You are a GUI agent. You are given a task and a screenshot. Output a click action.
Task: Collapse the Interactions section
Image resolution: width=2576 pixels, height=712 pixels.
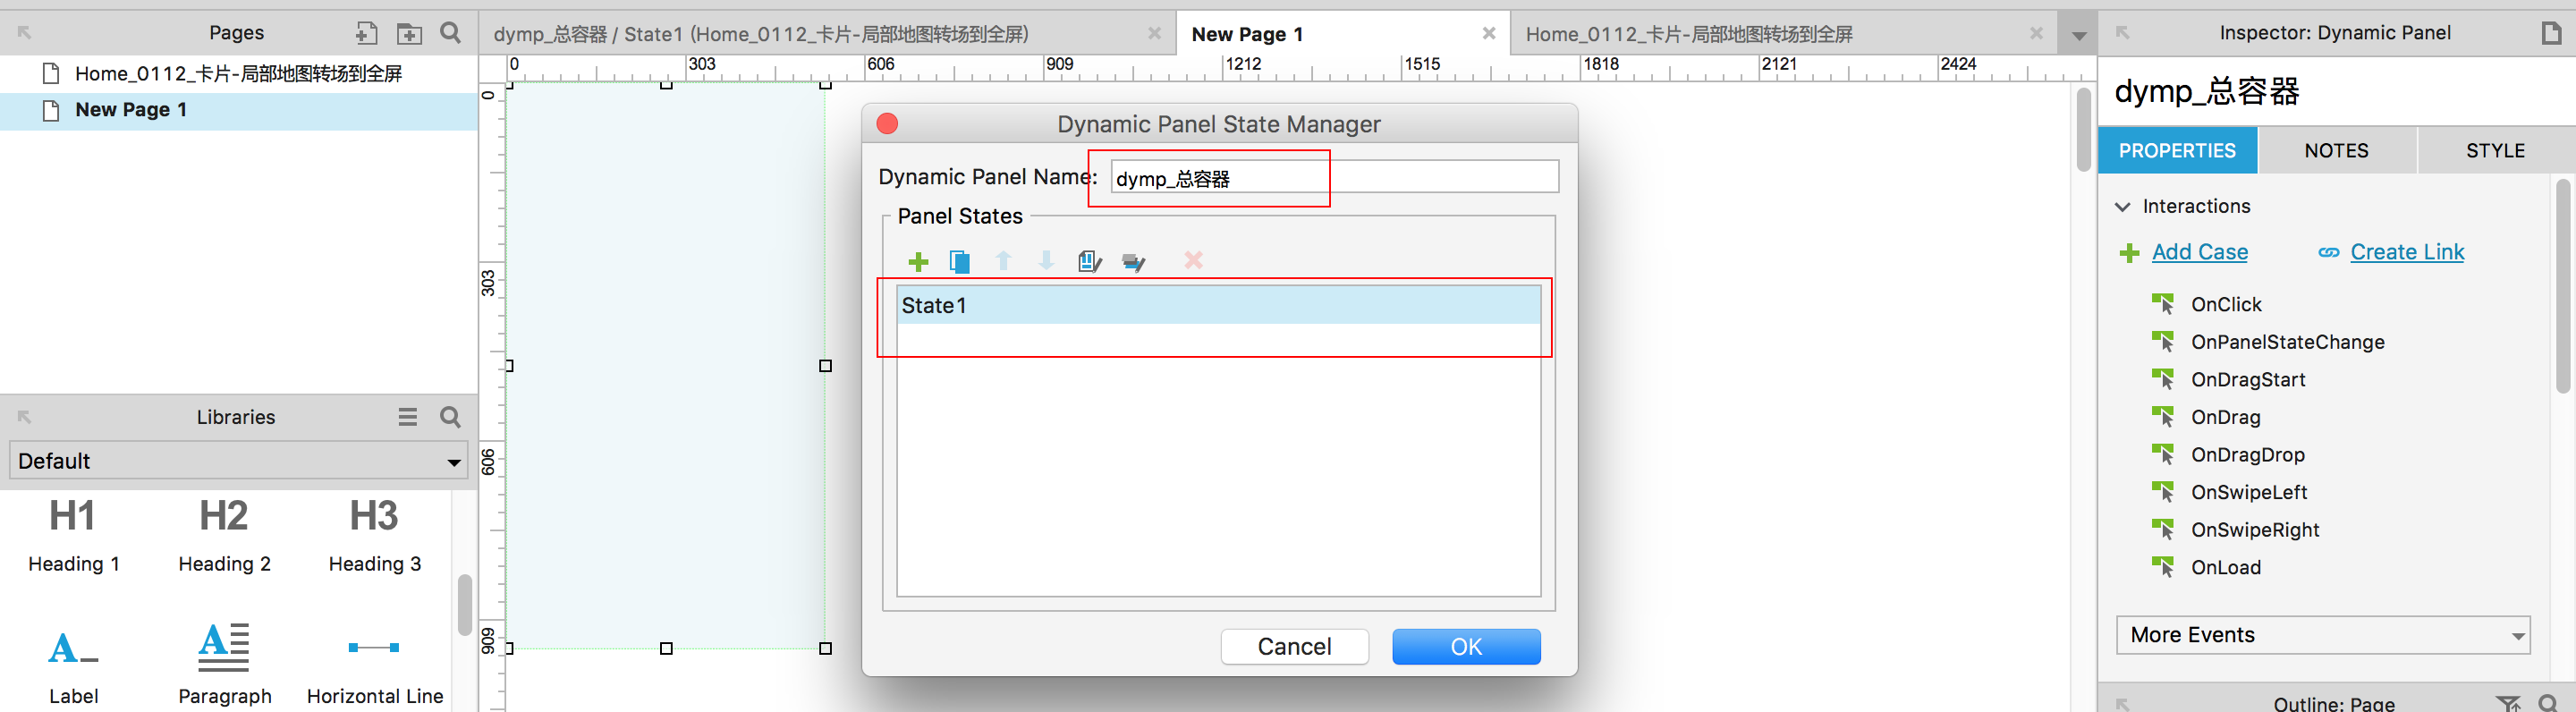tap(2123, 207)
